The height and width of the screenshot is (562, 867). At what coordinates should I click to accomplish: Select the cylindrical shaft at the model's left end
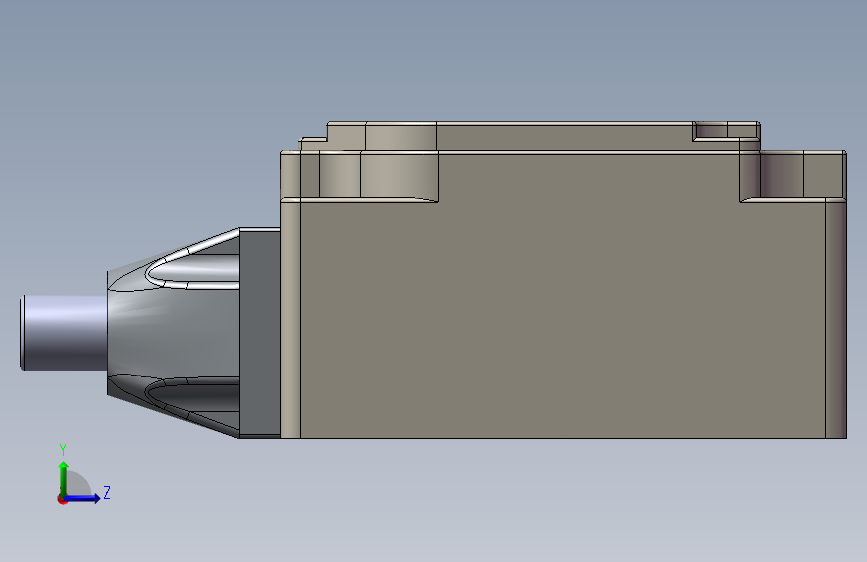point(65,333)
